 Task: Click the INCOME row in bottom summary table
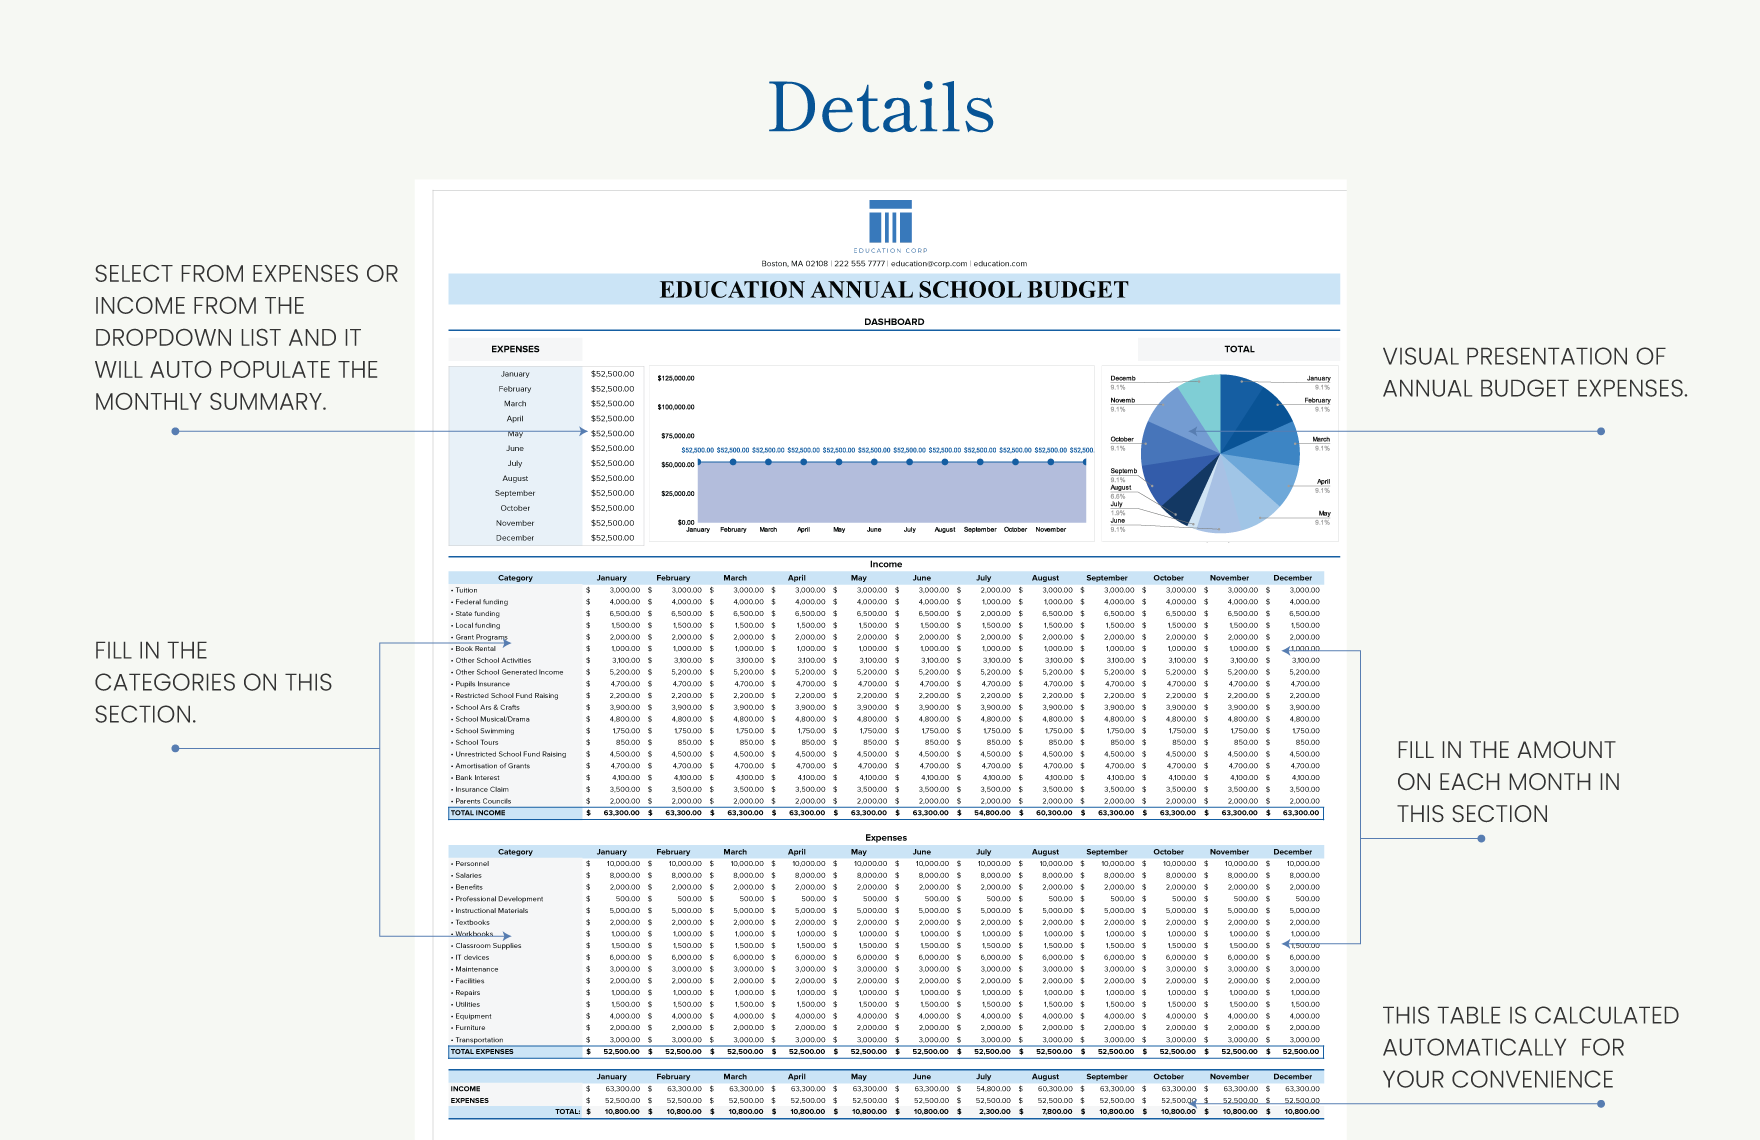pos(886,1089)
